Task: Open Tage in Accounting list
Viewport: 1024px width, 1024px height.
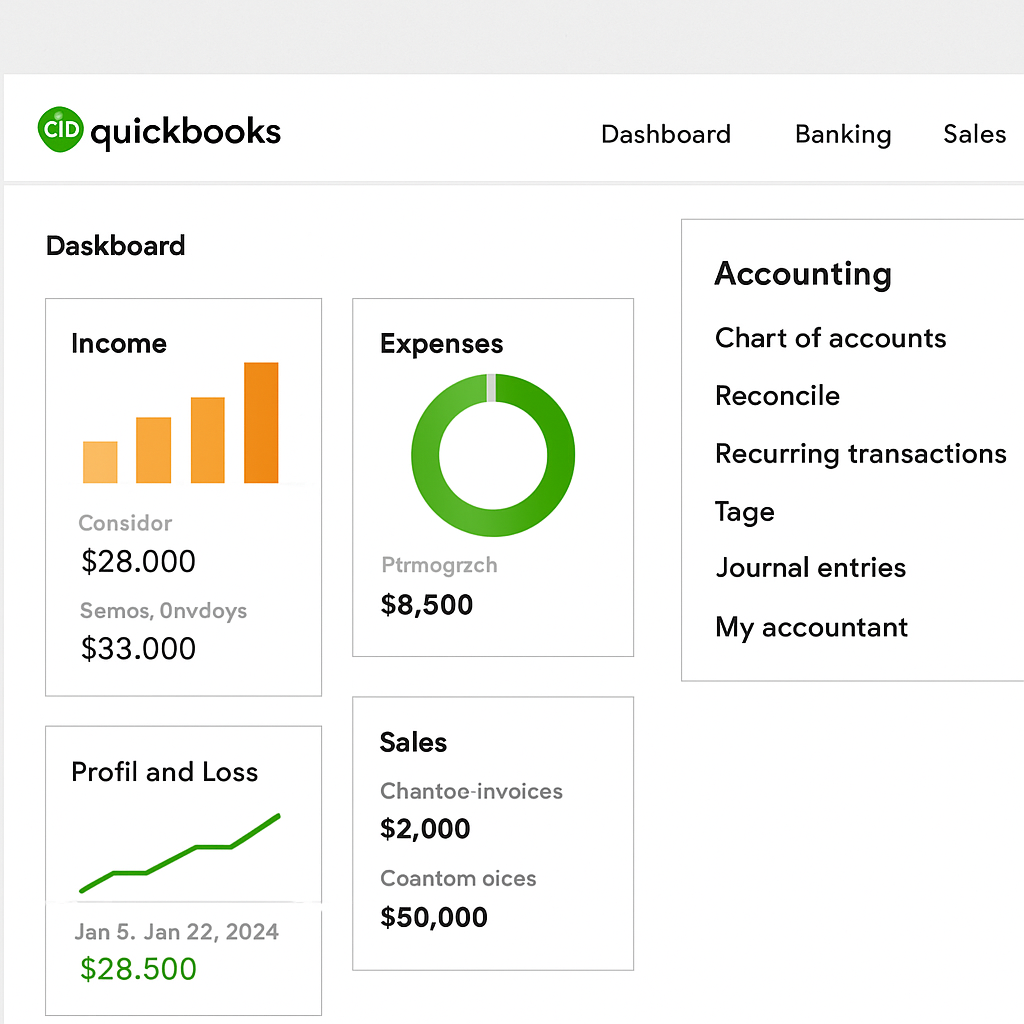Action: coord(744,512)
